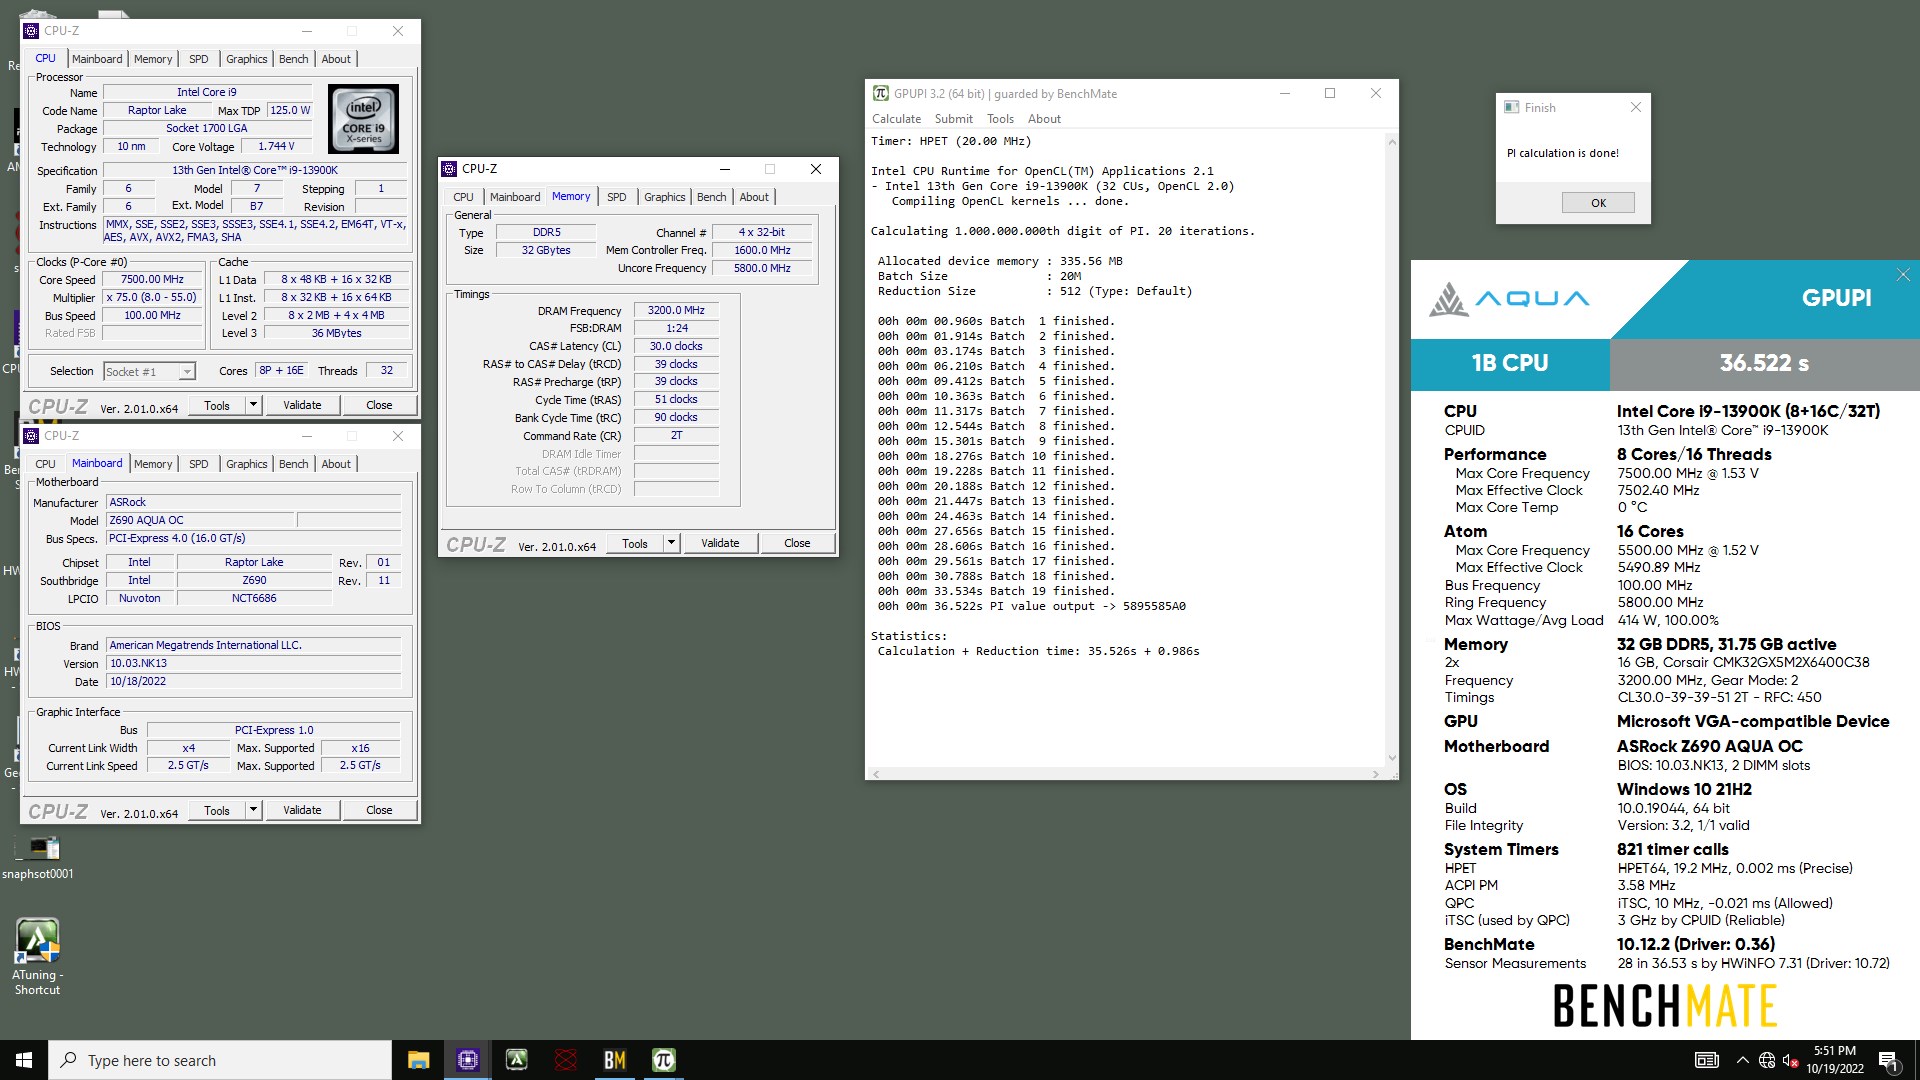
Task: Open the Windows Start menu
Action: [x=24, y=1060]
